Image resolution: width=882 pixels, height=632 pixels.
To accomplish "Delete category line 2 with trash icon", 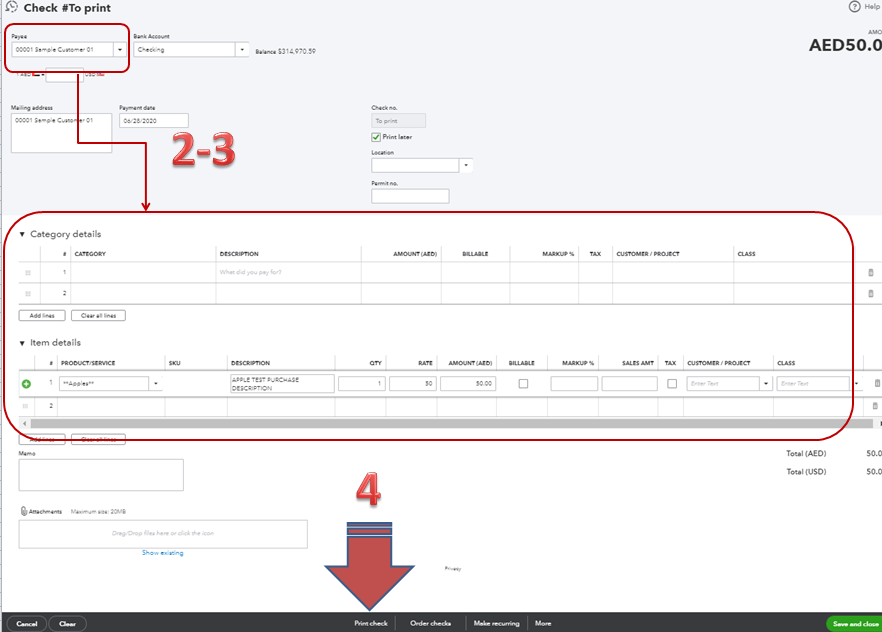I will tap(871, 294).
